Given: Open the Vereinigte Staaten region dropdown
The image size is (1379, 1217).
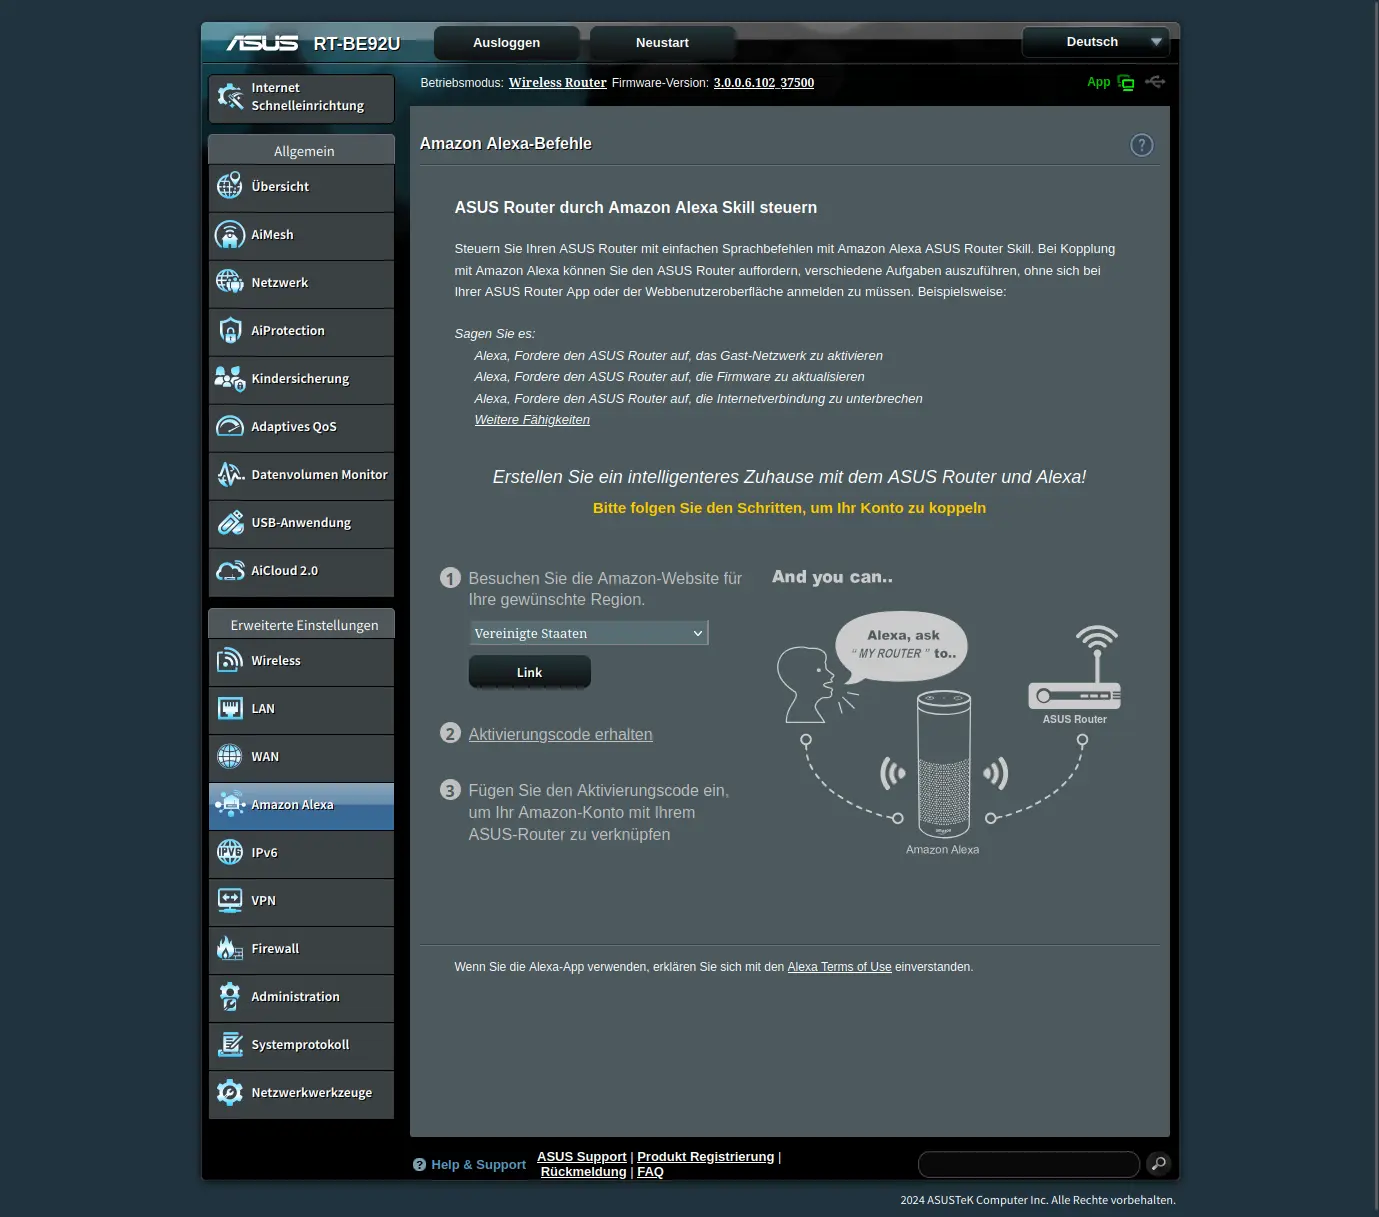Looking at the screenshot, I should [588, 633].
